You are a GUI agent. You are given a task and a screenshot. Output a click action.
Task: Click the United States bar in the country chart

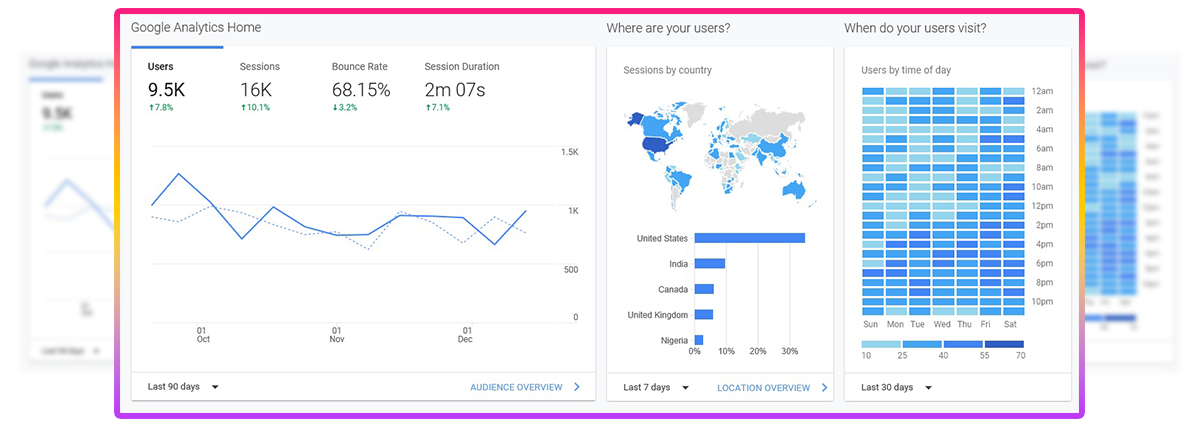(x=749, y=238)
